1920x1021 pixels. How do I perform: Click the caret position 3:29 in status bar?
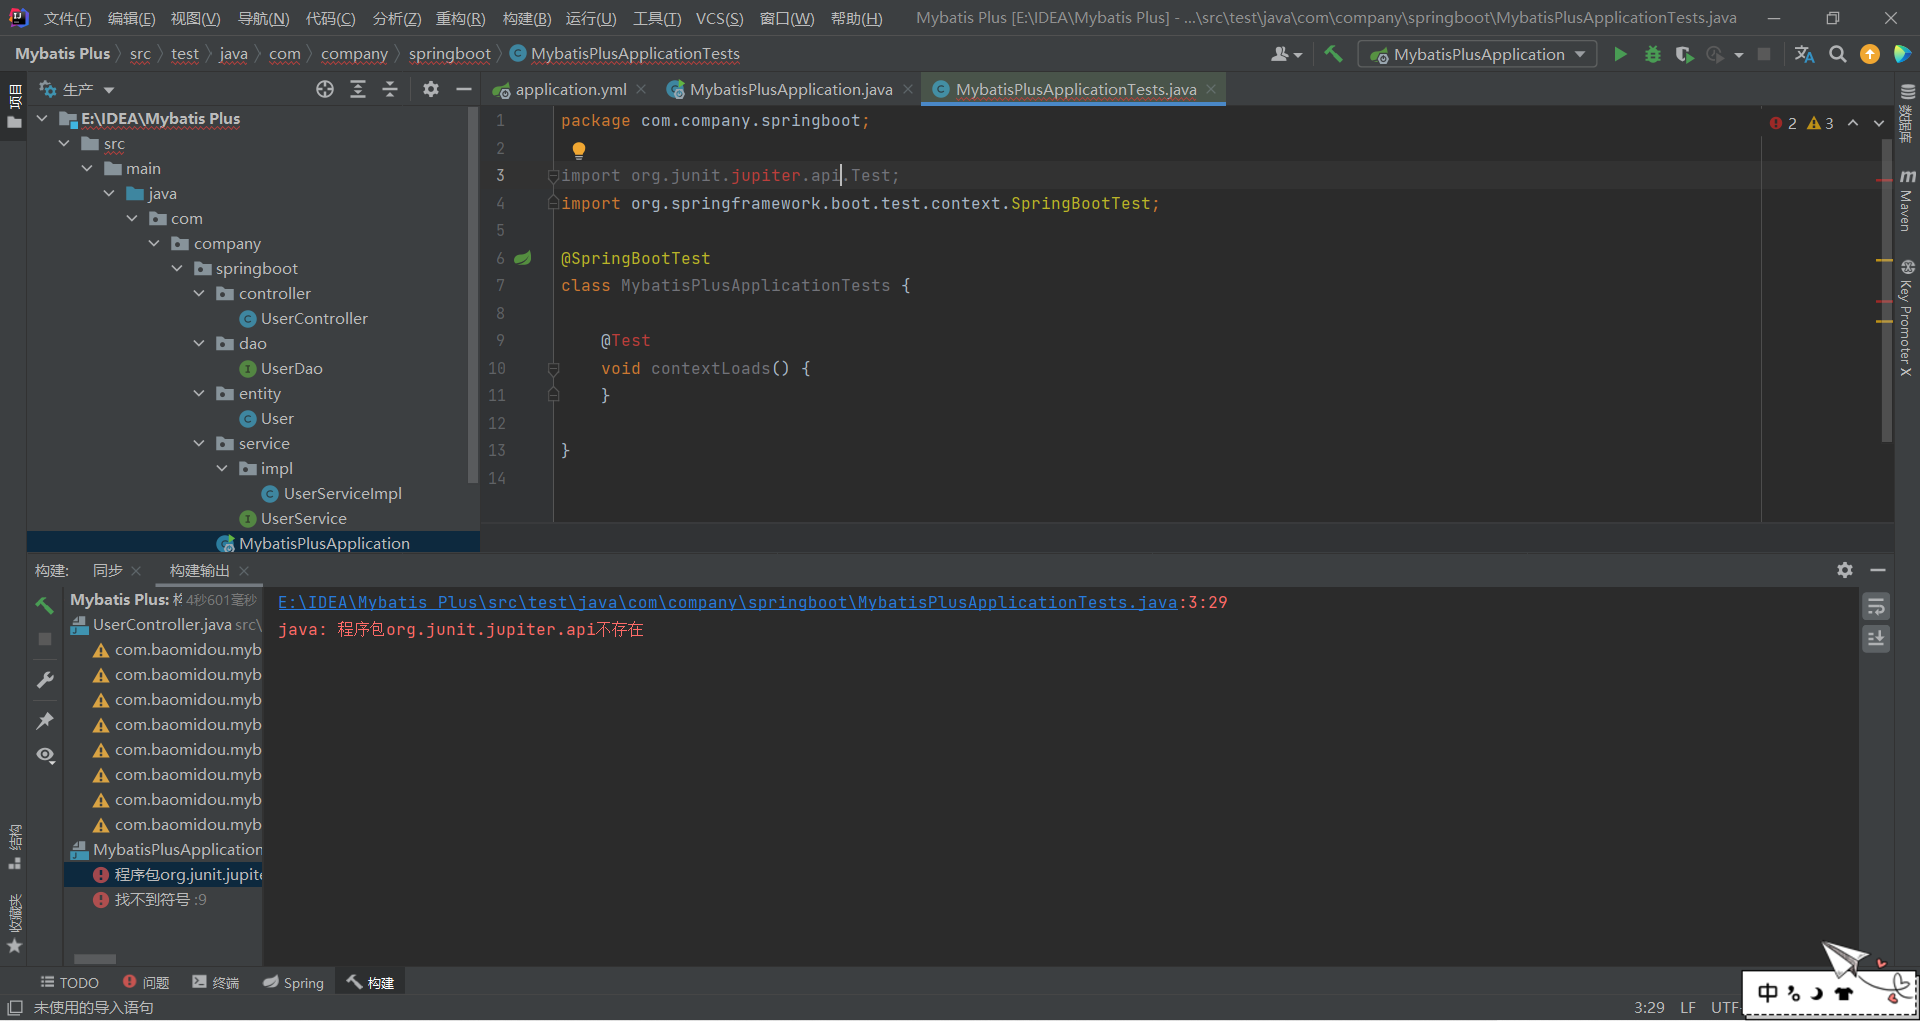click(x=1648, y=1007)
